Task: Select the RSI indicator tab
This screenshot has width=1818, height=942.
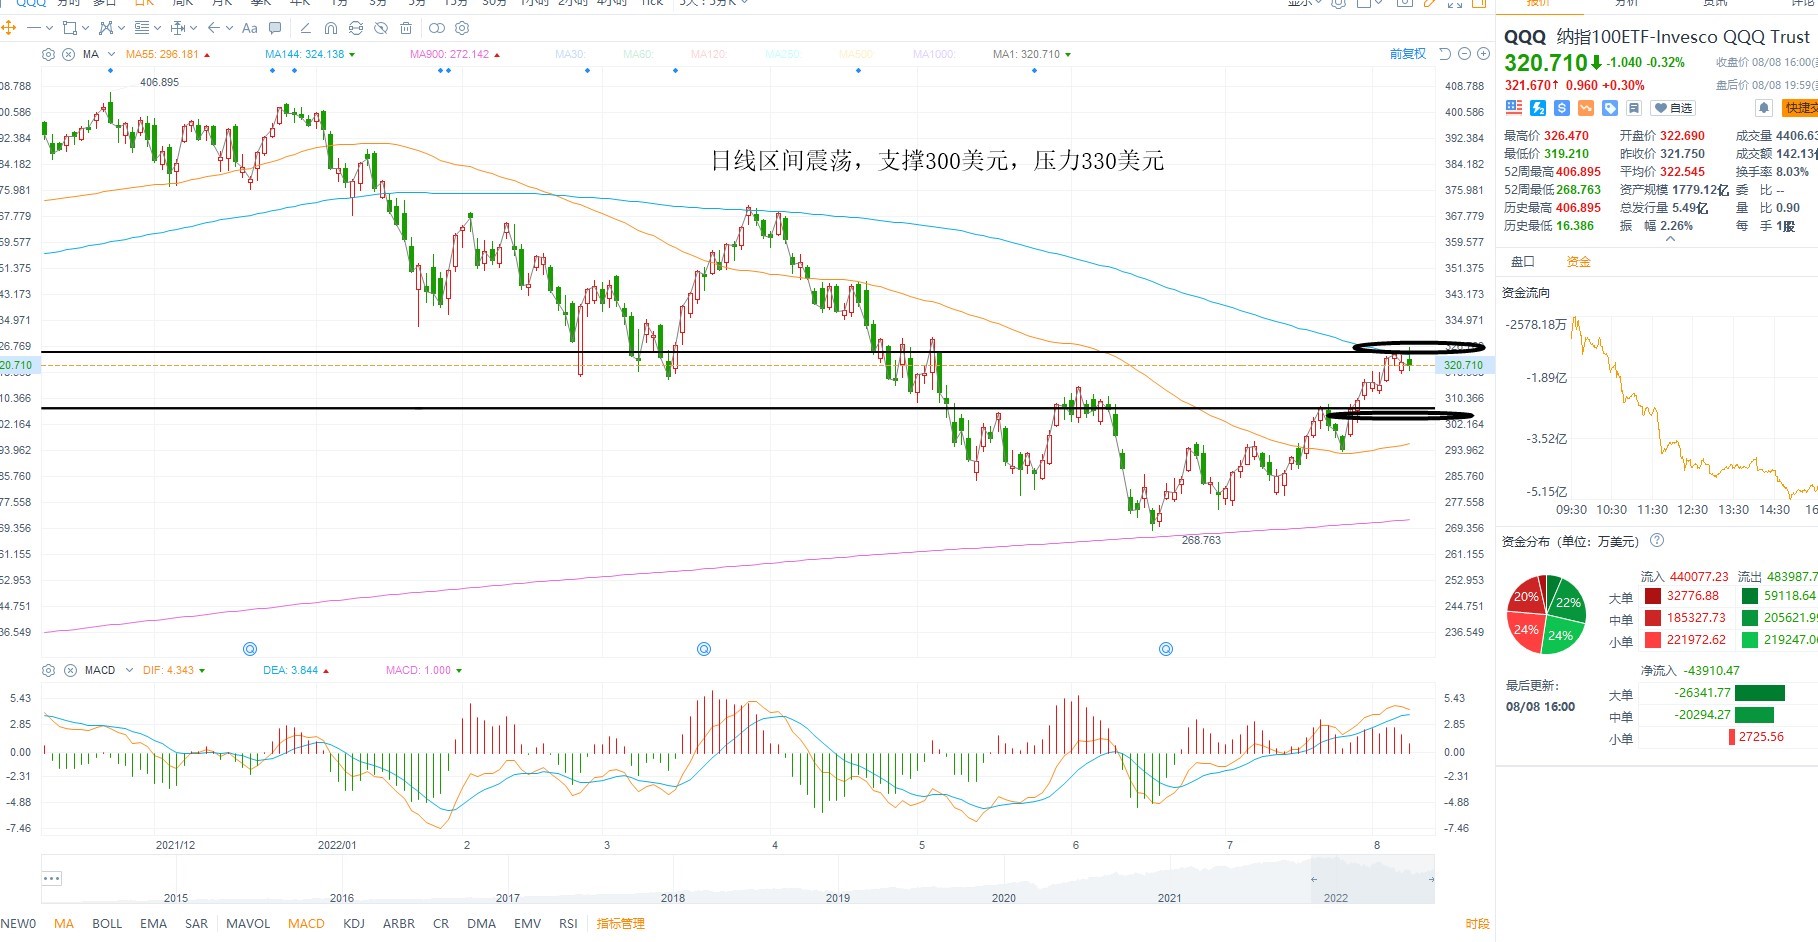Action: 568,924
